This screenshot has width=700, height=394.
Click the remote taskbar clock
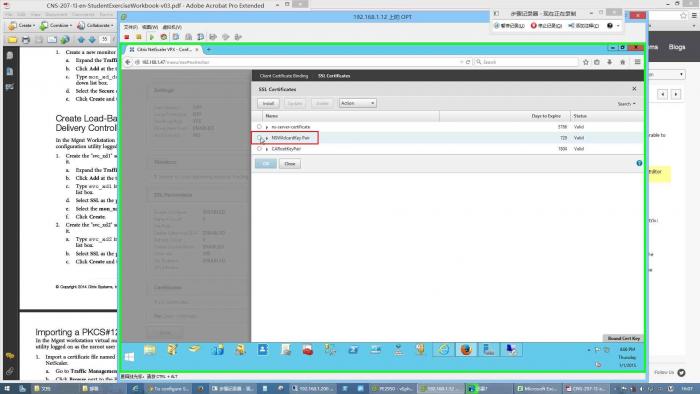(627, 357)
